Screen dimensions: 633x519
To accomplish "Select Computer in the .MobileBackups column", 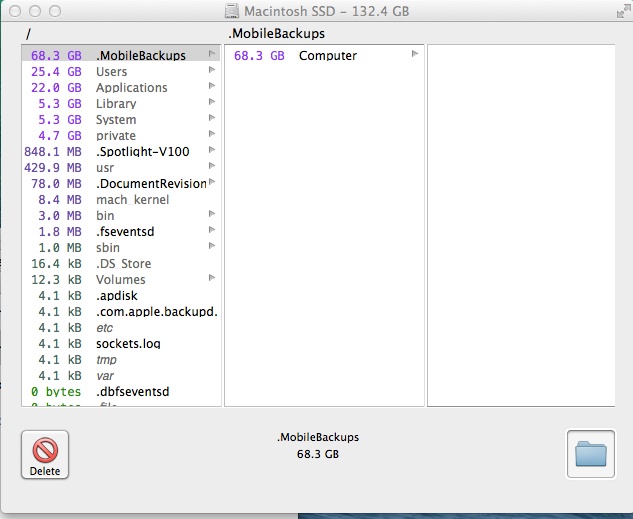I will pos(324,55).
